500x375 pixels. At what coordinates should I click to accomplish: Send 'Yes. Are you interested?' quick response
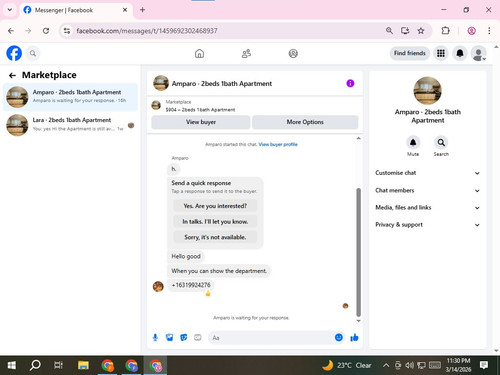pyautogui.click(x=215, y=206)
